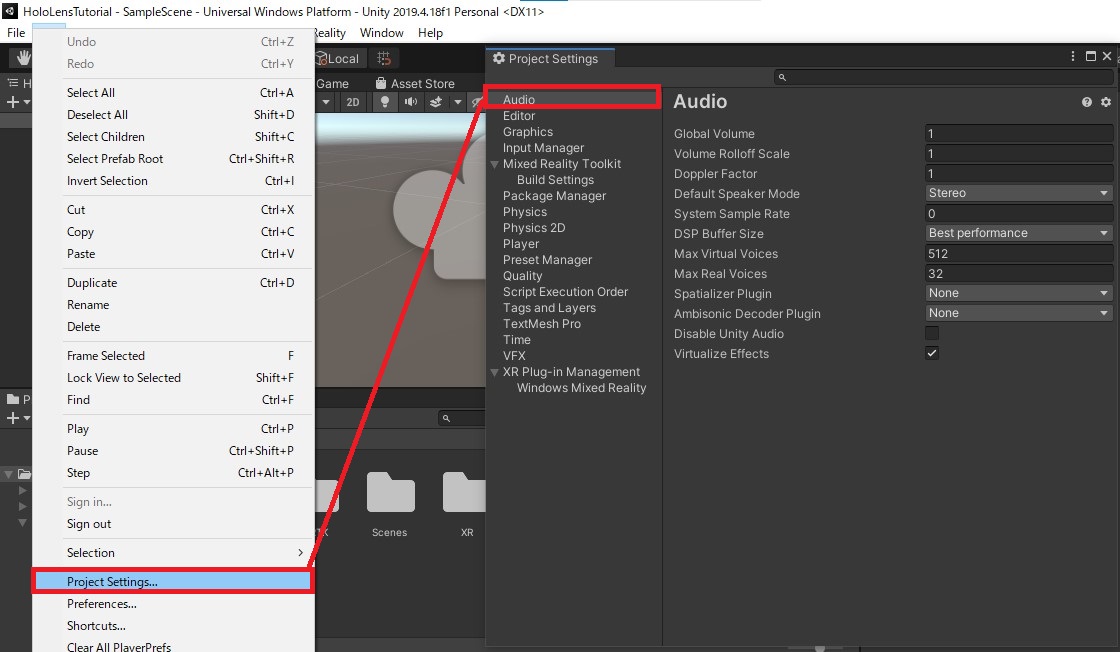Viewport: 1120px width, 652px height.
Task: Open the Audio help question mark icon
Action: click(1086, 102)
